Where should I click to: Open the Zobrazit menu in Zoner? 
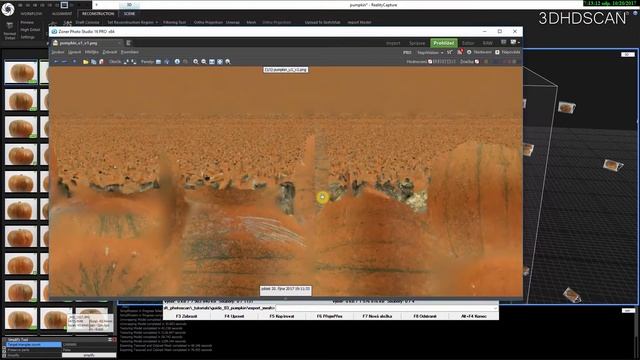point(109,52)
